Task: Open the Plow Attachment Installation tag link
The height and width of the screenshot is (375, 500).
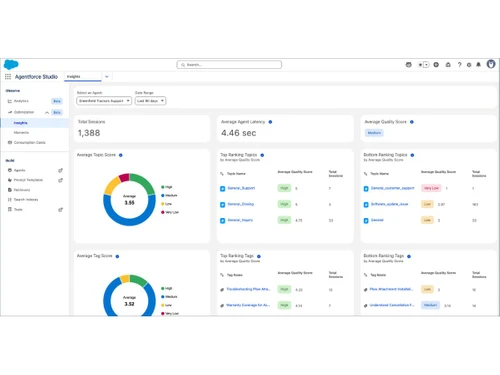Action: point(391,289)
